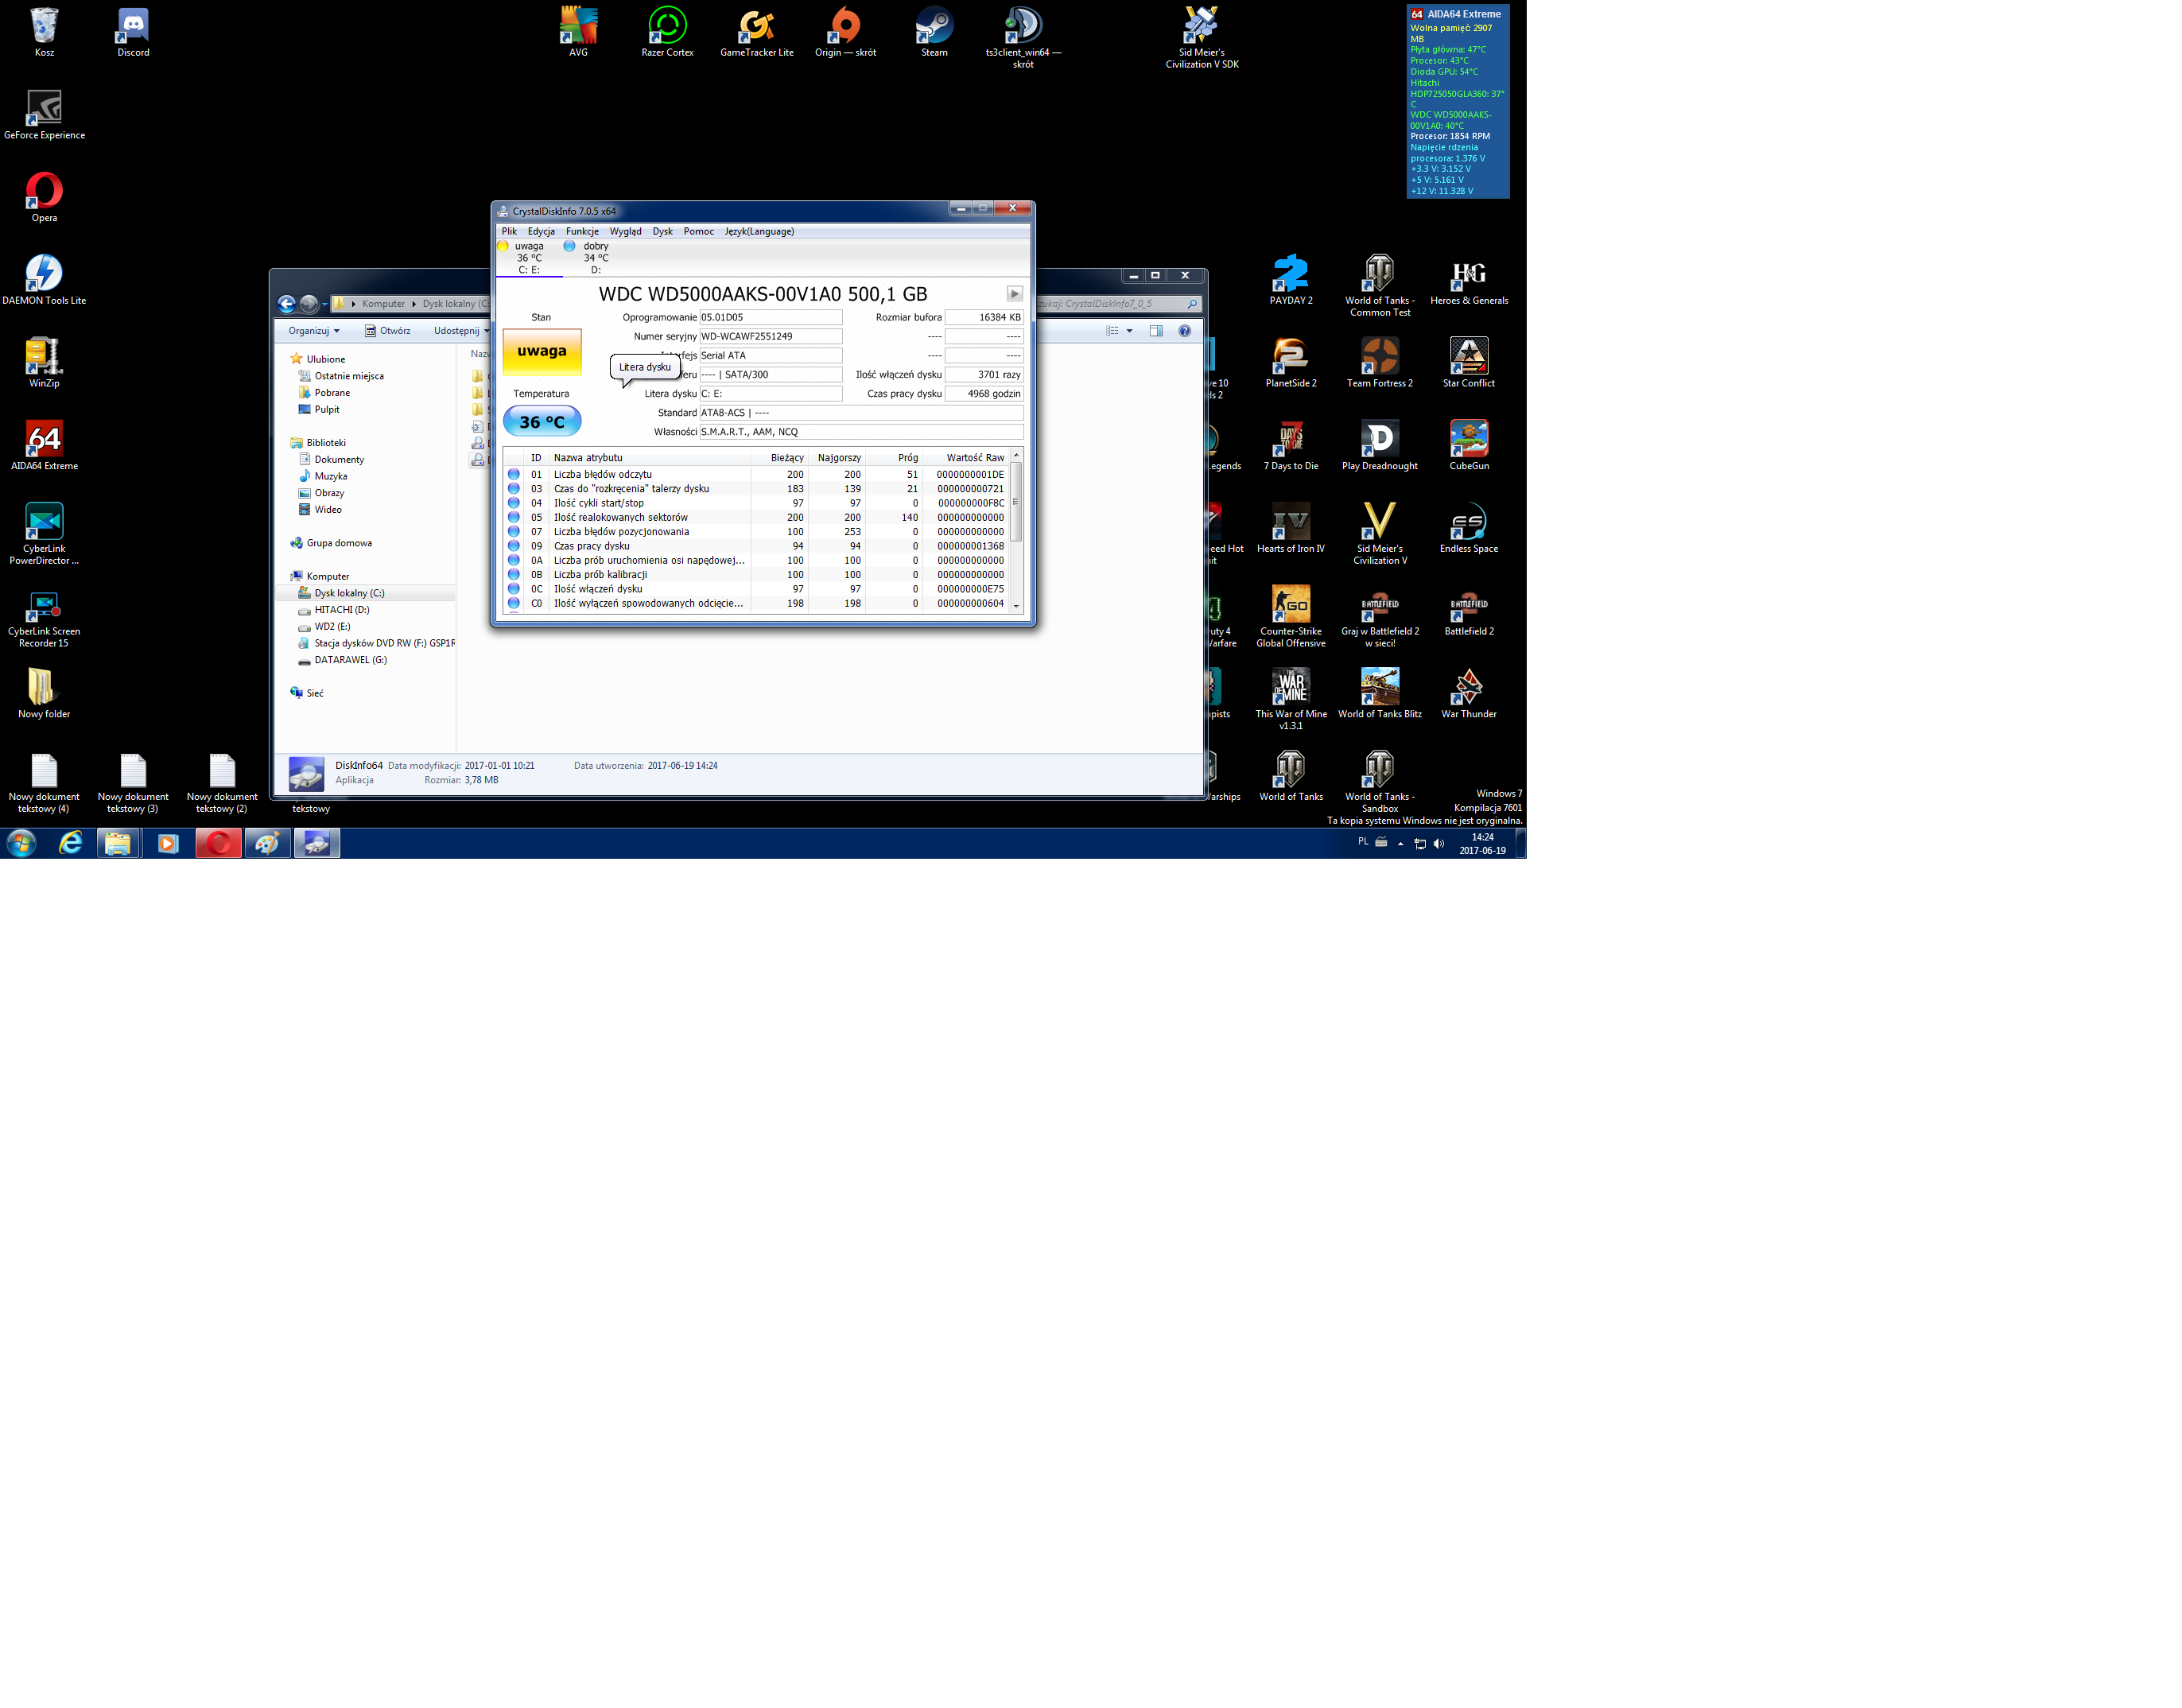Click the SMART table scroll-down arrow
Viewport: 2182px width, 1708px height.
(1016, 605)
